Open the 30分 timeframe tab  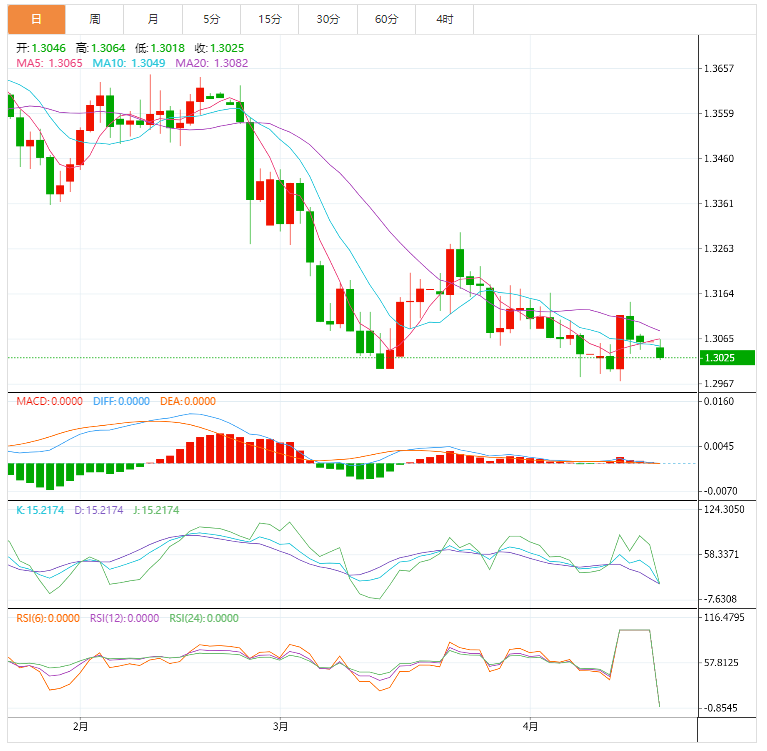[328, 19]
